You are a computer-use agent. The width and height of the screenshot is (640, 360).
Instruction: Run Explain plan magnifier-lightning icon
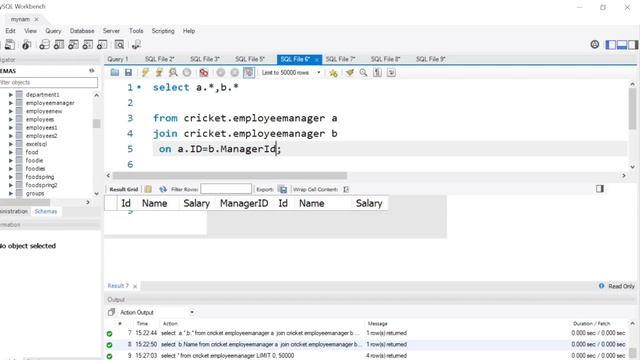(x=173, y=73)
